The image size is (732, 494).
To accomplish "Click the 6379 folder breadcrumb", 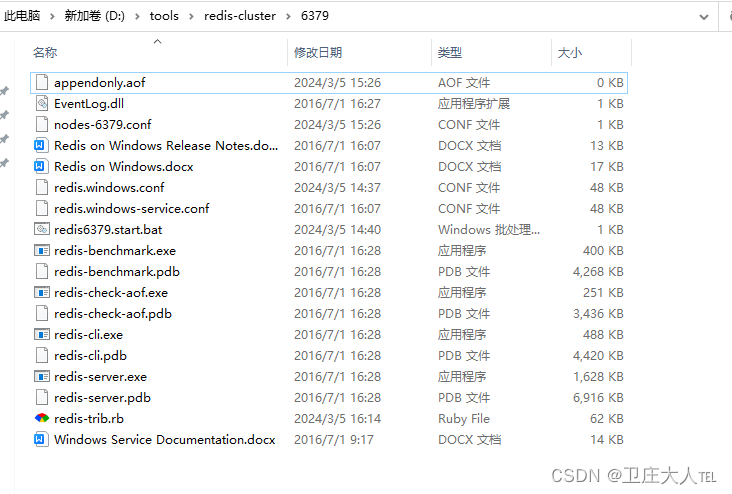I will point(315,16).
